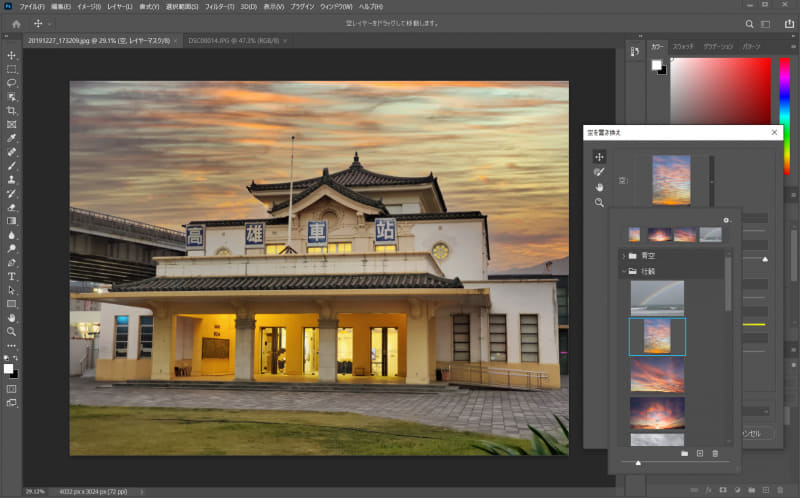Select Hand tool in sky replacement dialog
Image resolution: width=800 pixels, height=498 pixels.
pyautogui.click(x=599, y=187)
